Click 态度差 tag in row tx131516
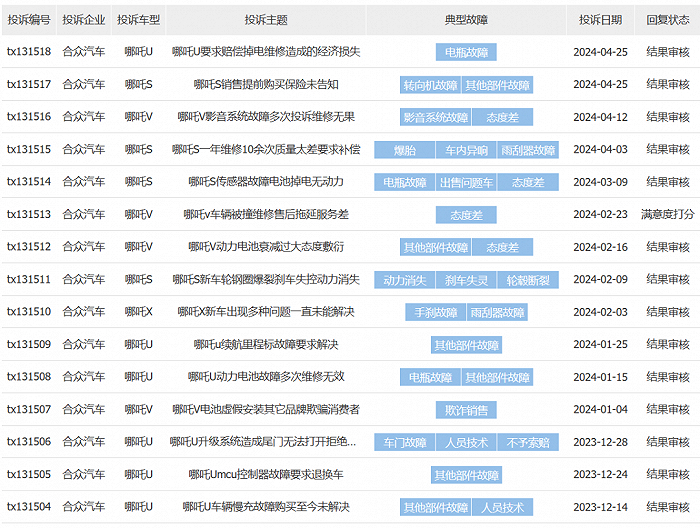The image size is (700, 528). [x=503, y=117]
